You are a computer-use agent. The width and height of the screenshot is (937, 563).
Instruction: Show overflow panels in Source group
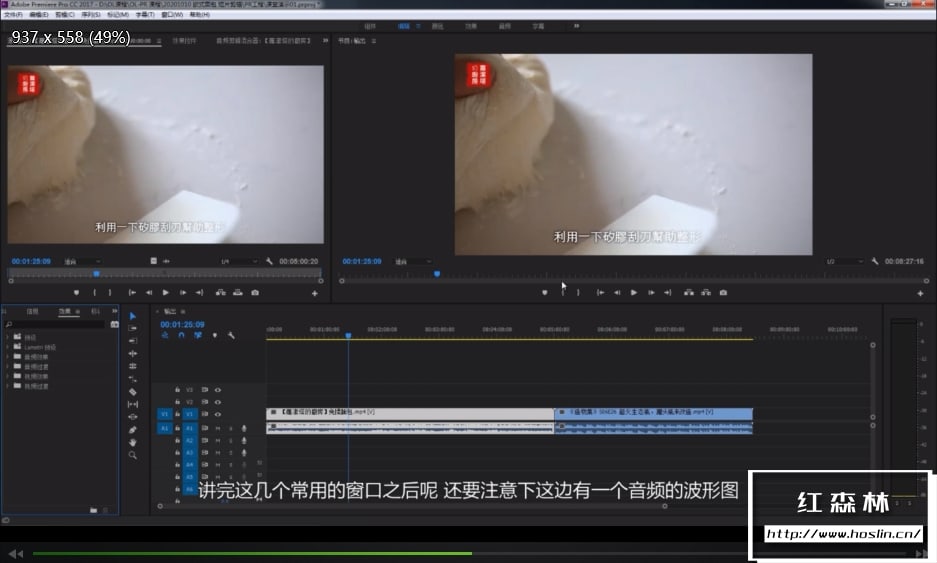pos(326,41)
